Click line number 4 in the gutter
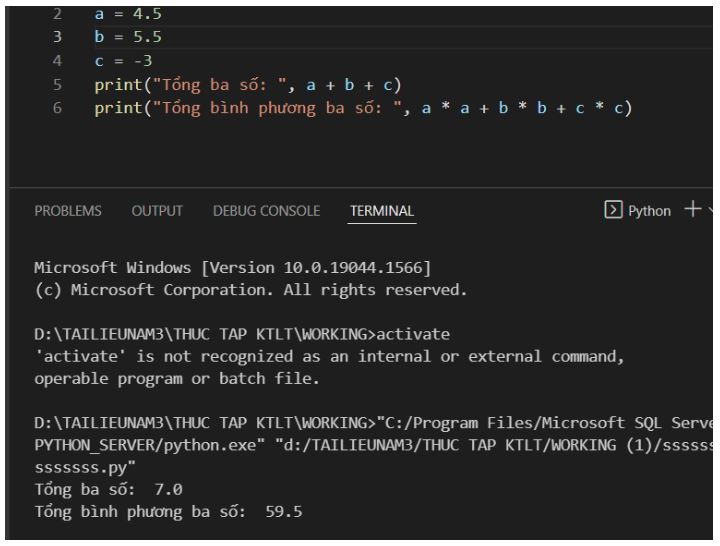The width and height of the screenshot is (720, 546). 58,62
